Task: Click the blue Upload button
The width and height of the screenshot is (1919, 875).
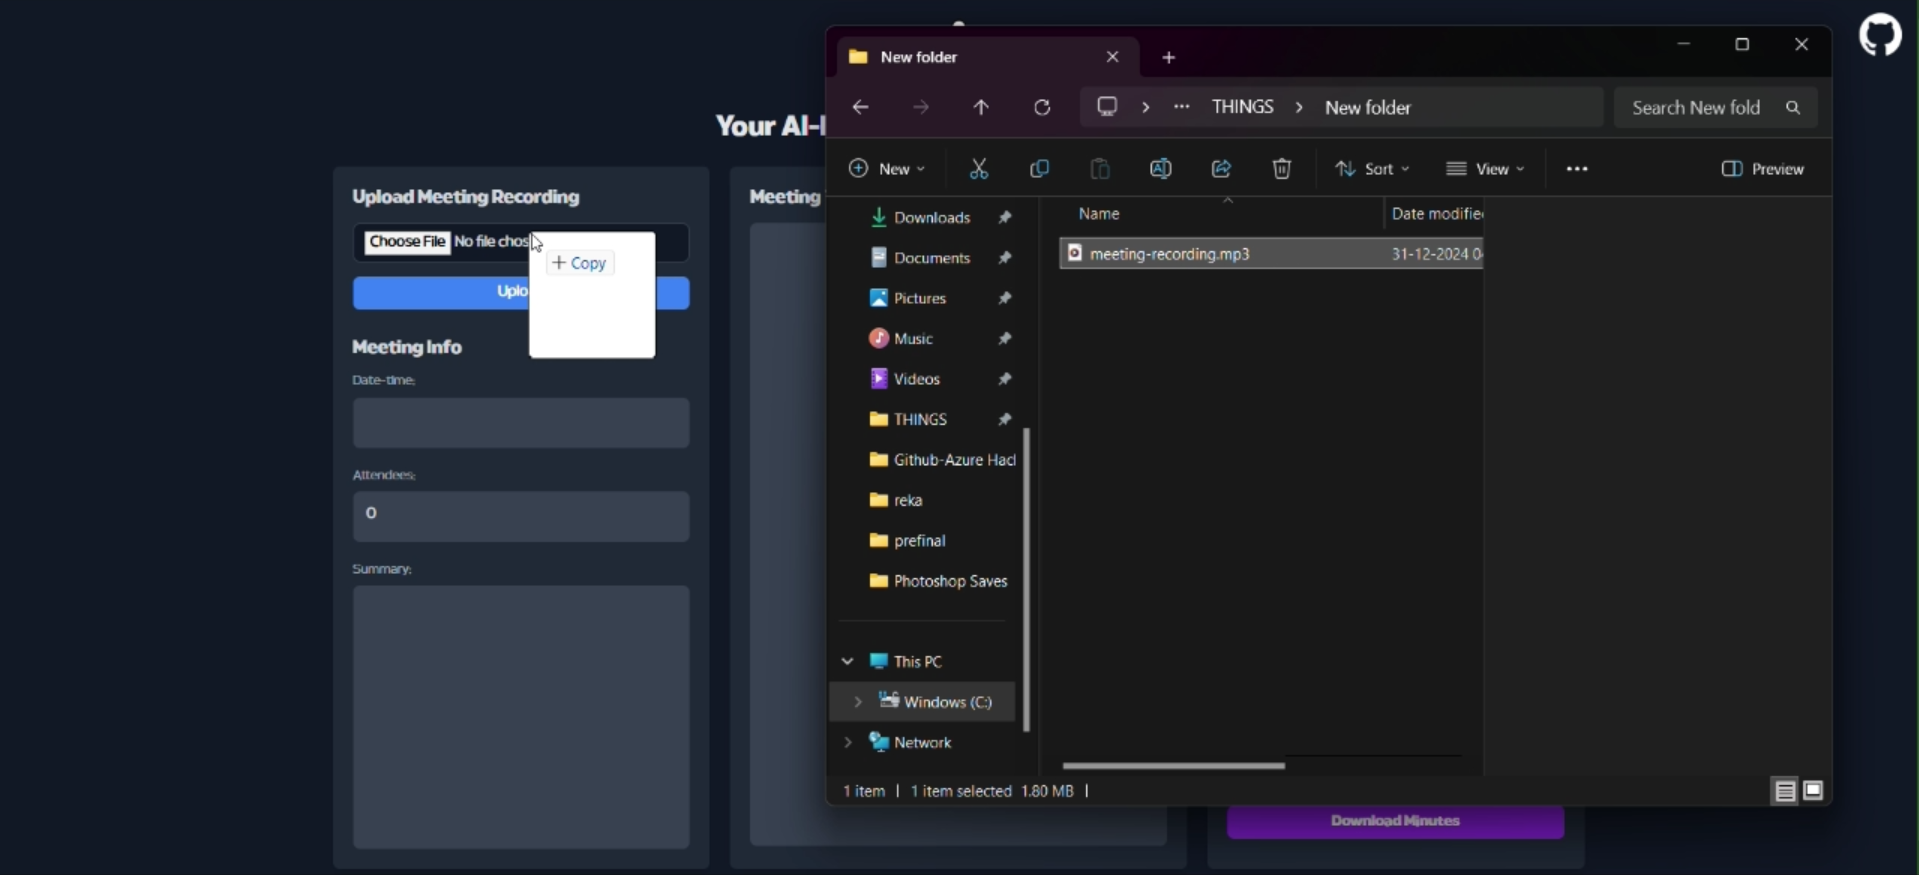Action: (x=521, y=293)
